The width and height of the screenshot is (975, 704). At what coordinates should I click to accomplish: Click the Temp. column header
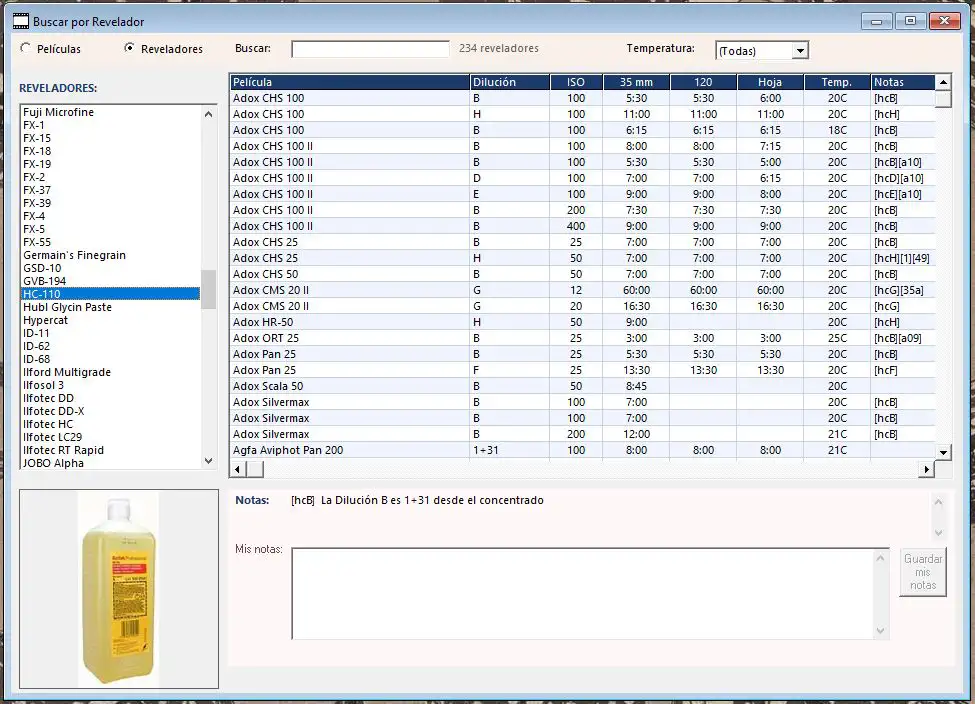coord(837,82)
